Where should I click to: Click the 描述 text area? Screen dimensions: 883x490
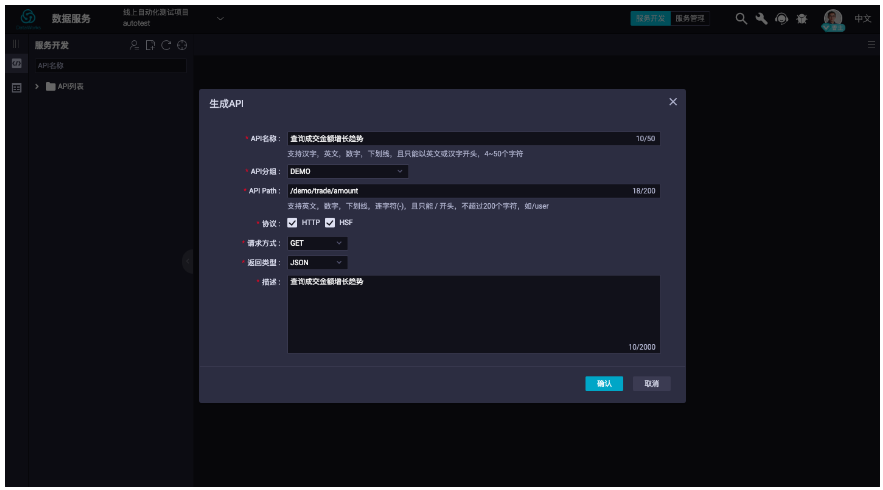tap(474, 314)
